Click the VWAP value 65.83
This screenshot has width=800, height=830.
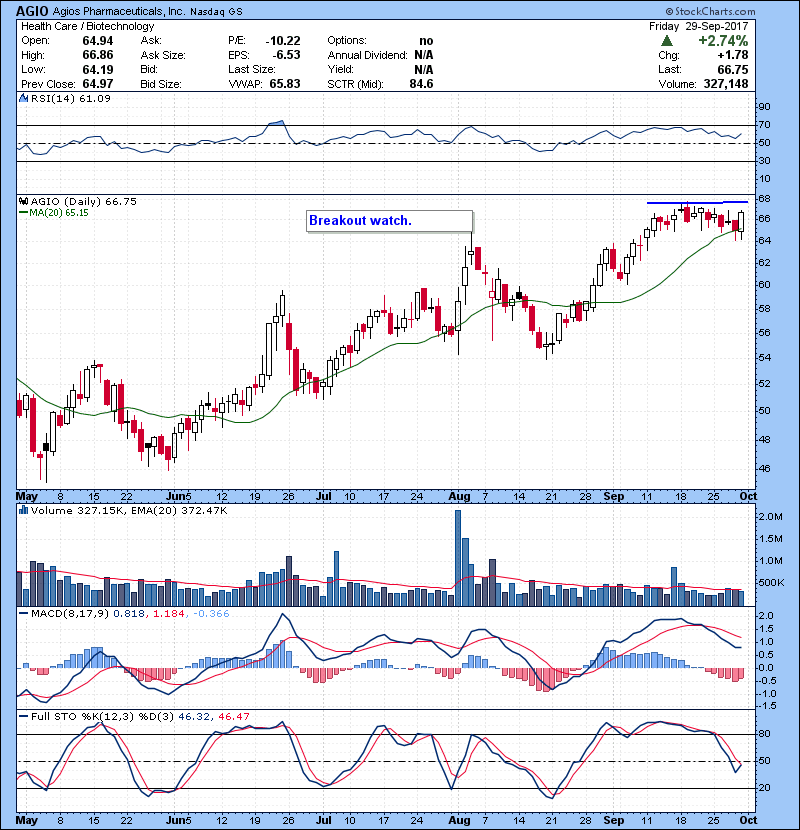pos(285,84)
